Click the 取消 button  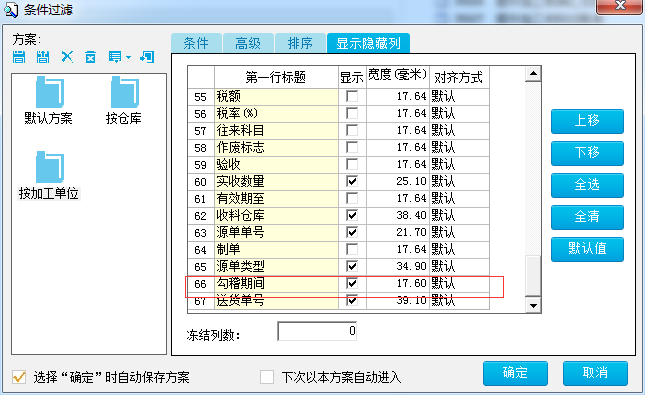pyautogui.click(x=595, y=373)
